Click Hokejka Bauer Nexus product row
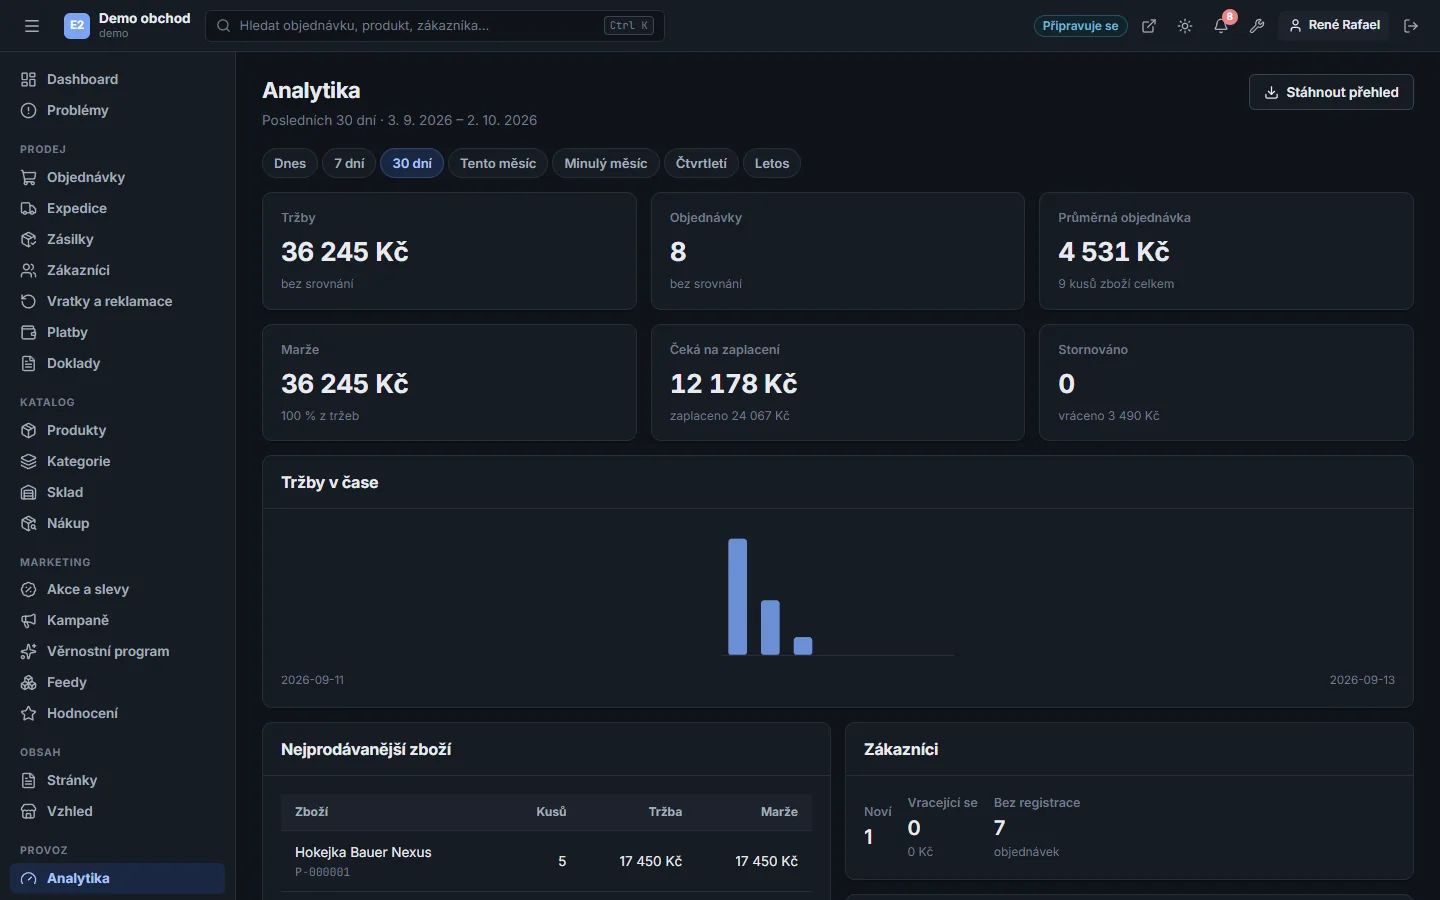 pos(546,861)
